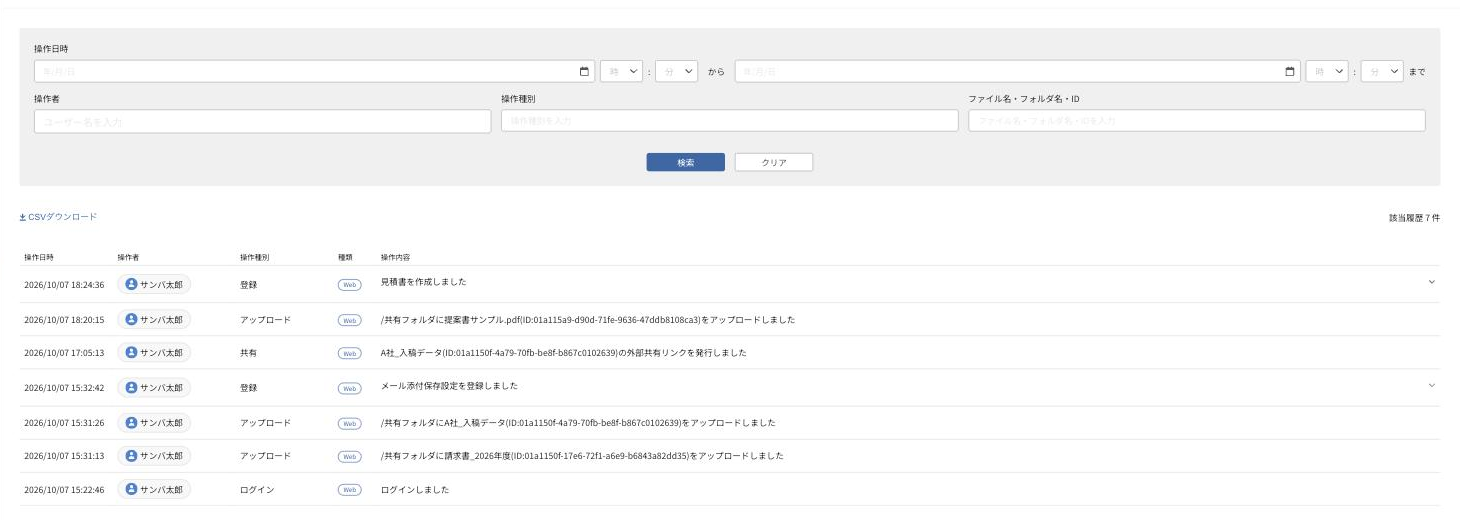Click the クリア clear button
Image resolution: width=1460 pixels, height=520 pixels.
pos(773,162)
